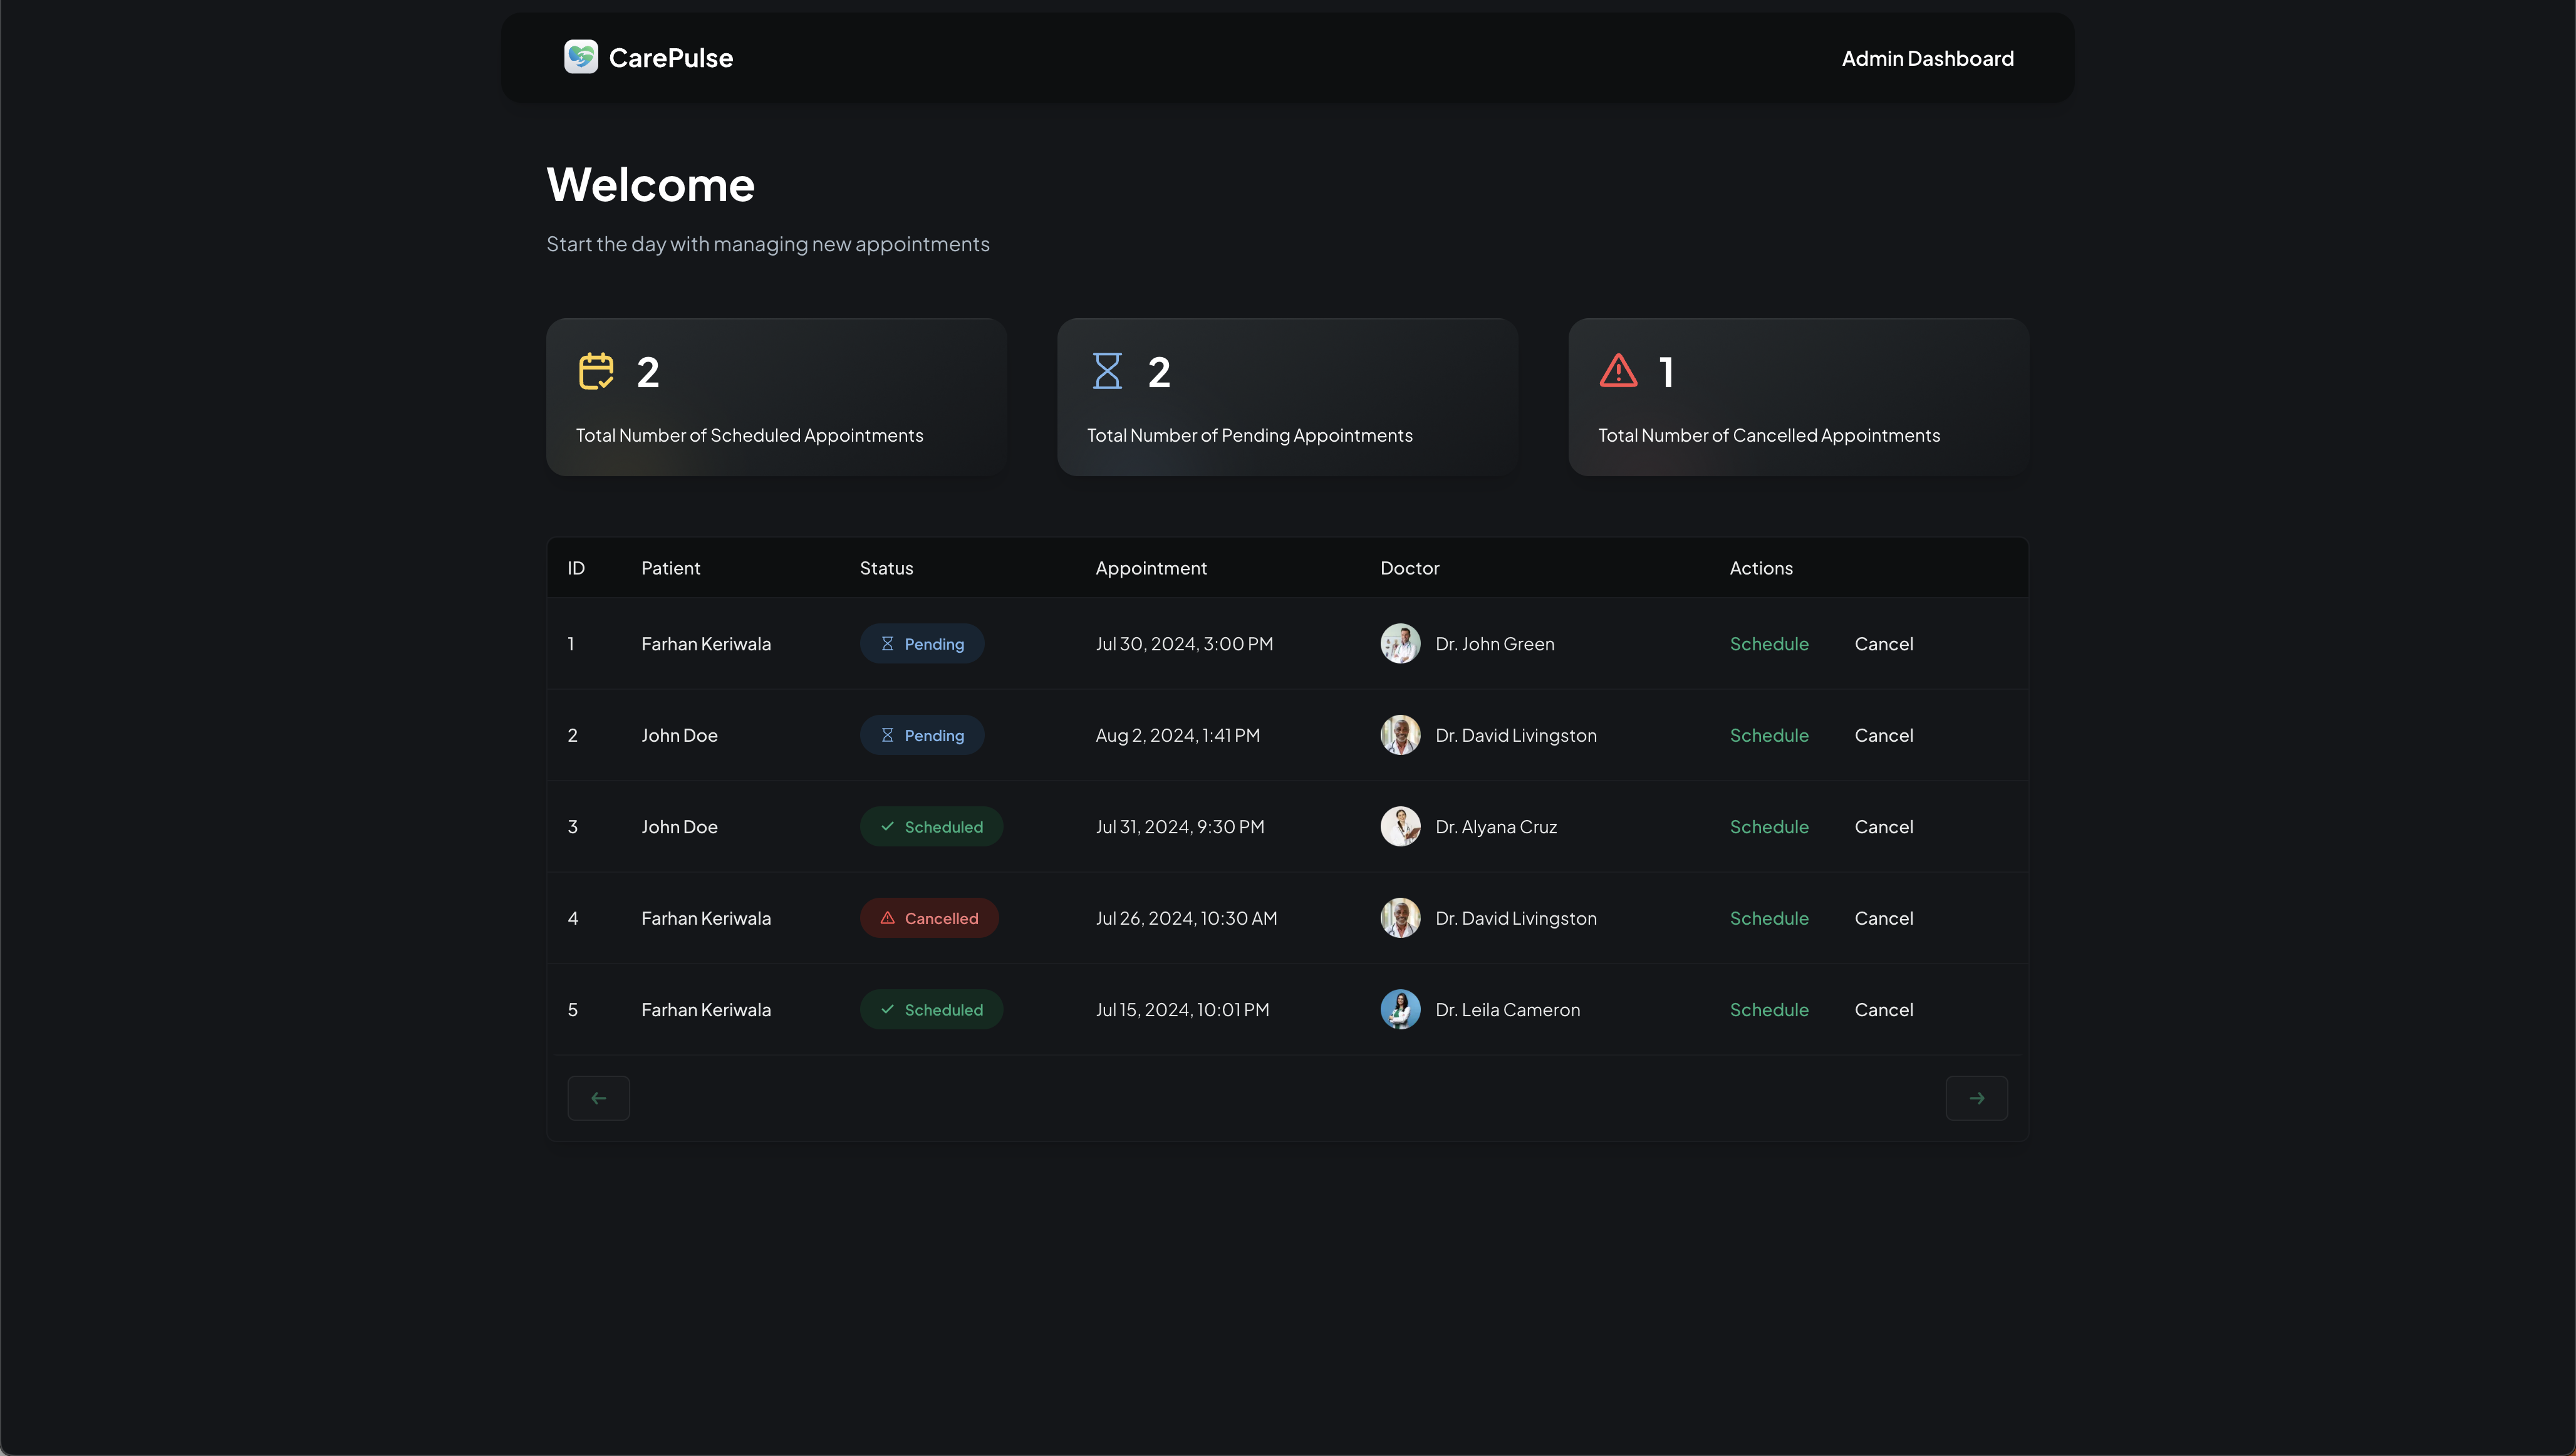Click date Jul 31, 2024, 9:30 PM
Image resolution: width=2576 pixels, height=1456 pixels.
(x=1179, y=827)
